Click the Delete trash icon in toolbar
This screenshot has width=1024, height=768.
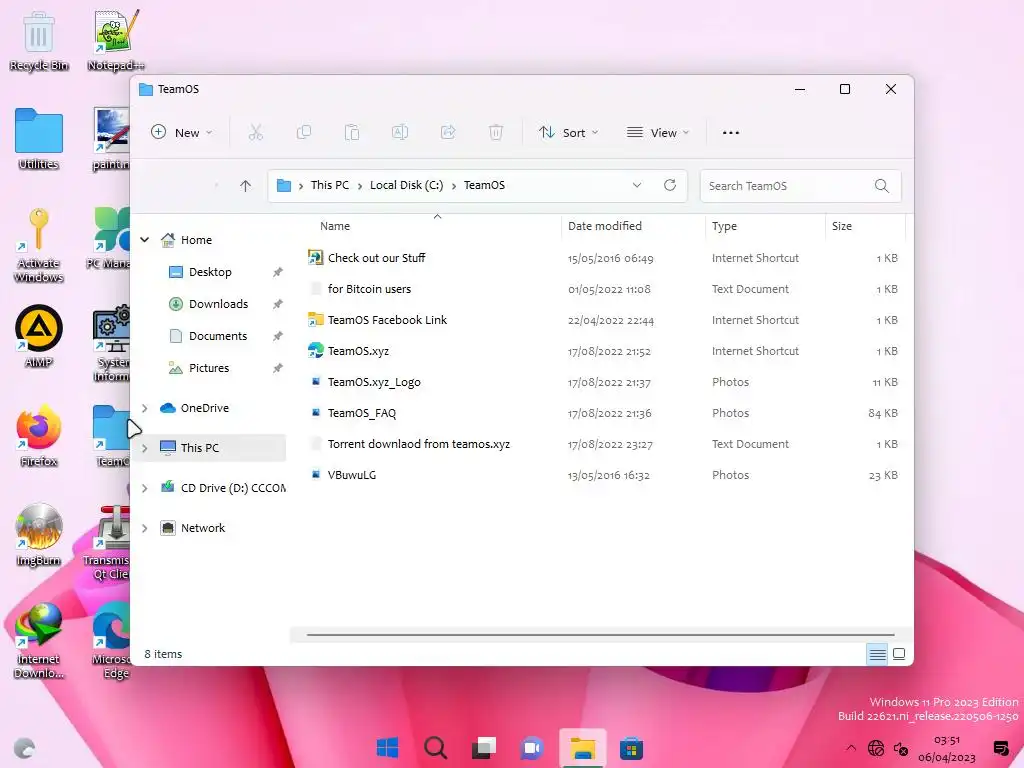(x=496, y=133)
